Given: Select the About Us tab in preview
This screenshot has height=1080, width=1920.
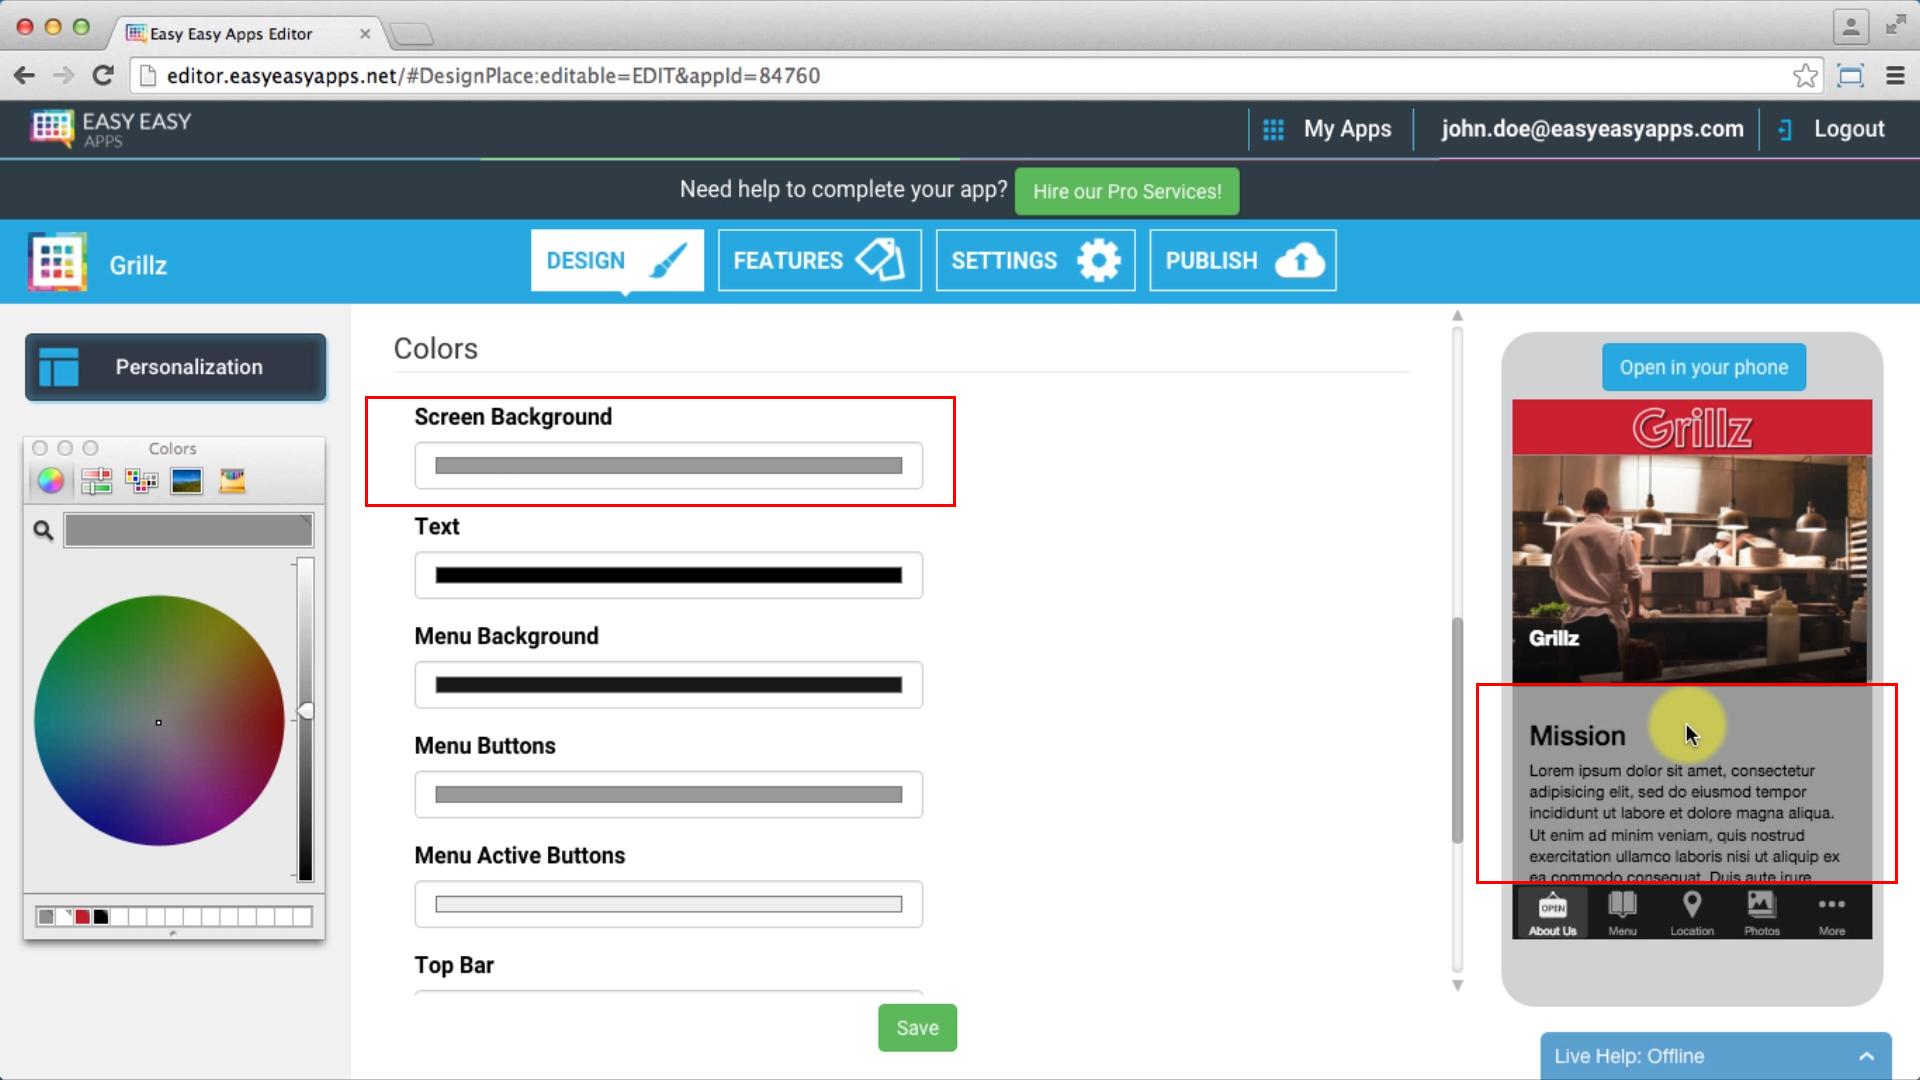Looking at the screenshot, I should pos(1552,913).
